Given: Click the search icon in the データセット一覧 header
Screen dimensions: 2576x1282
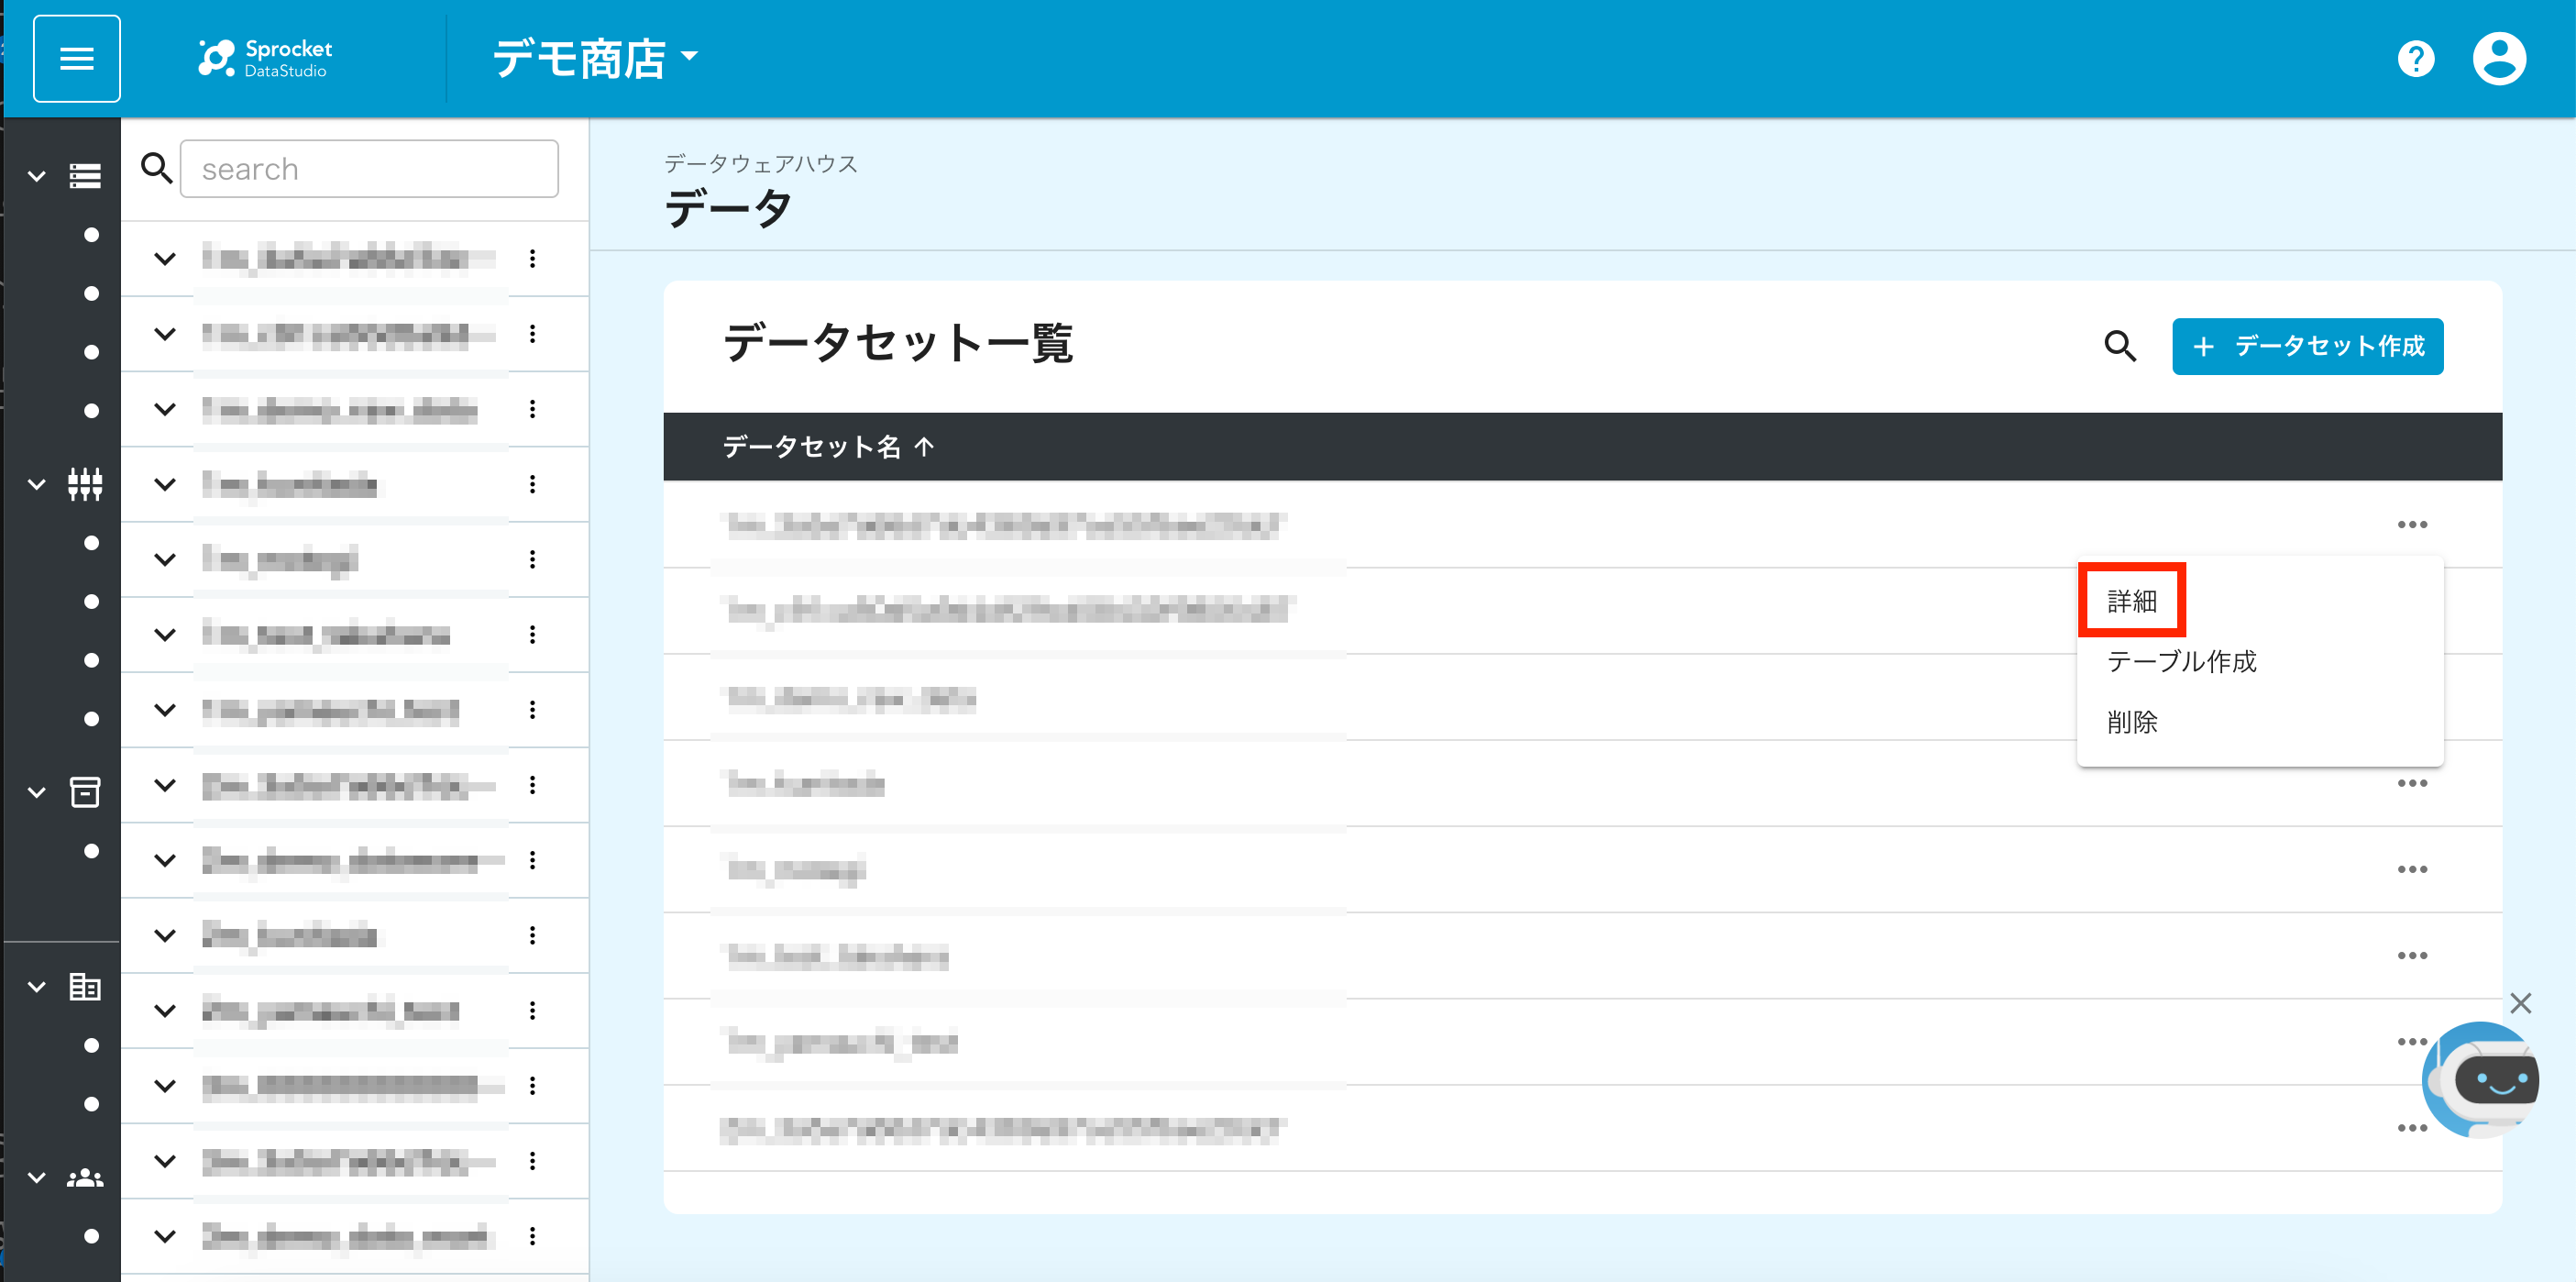Looking at the screenshot, I should coord(2120,346).
